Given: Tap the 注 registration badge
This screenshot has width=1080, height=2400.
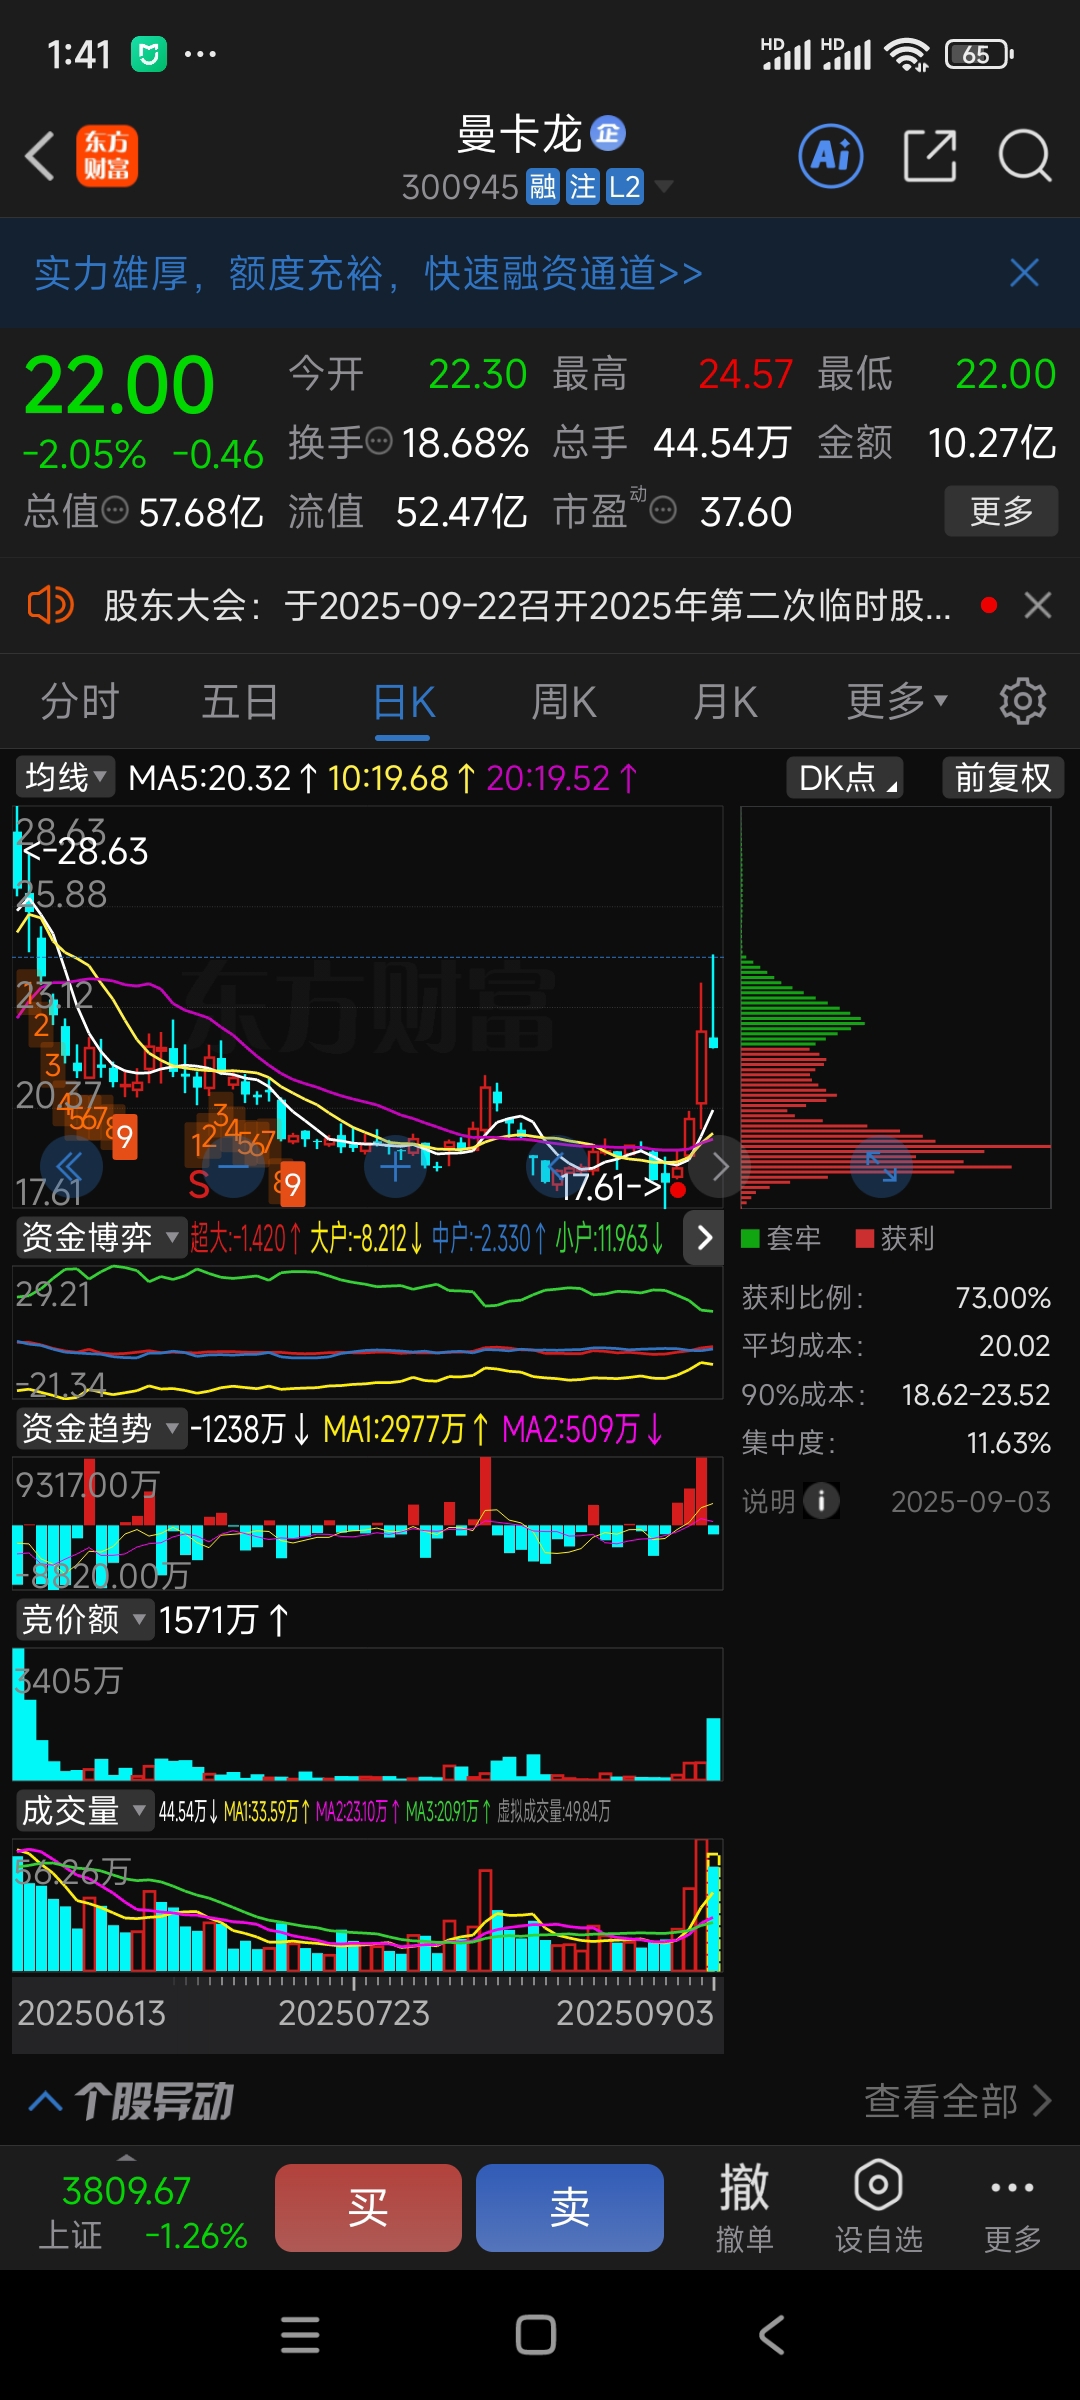Looking at the screenshot, I should pos(583,187).
